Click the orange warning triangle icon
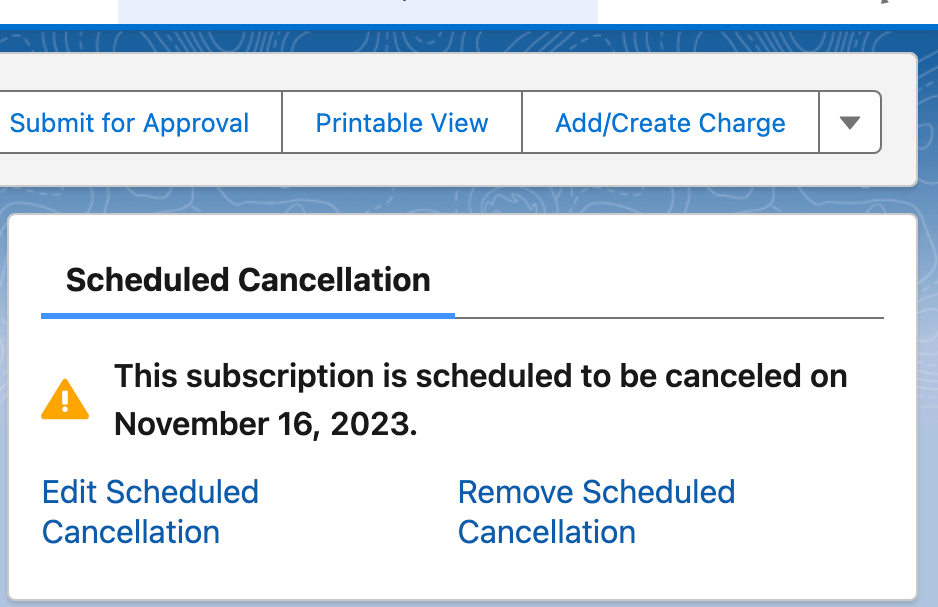This screenshot has height=607, width=938. point(65,399)
